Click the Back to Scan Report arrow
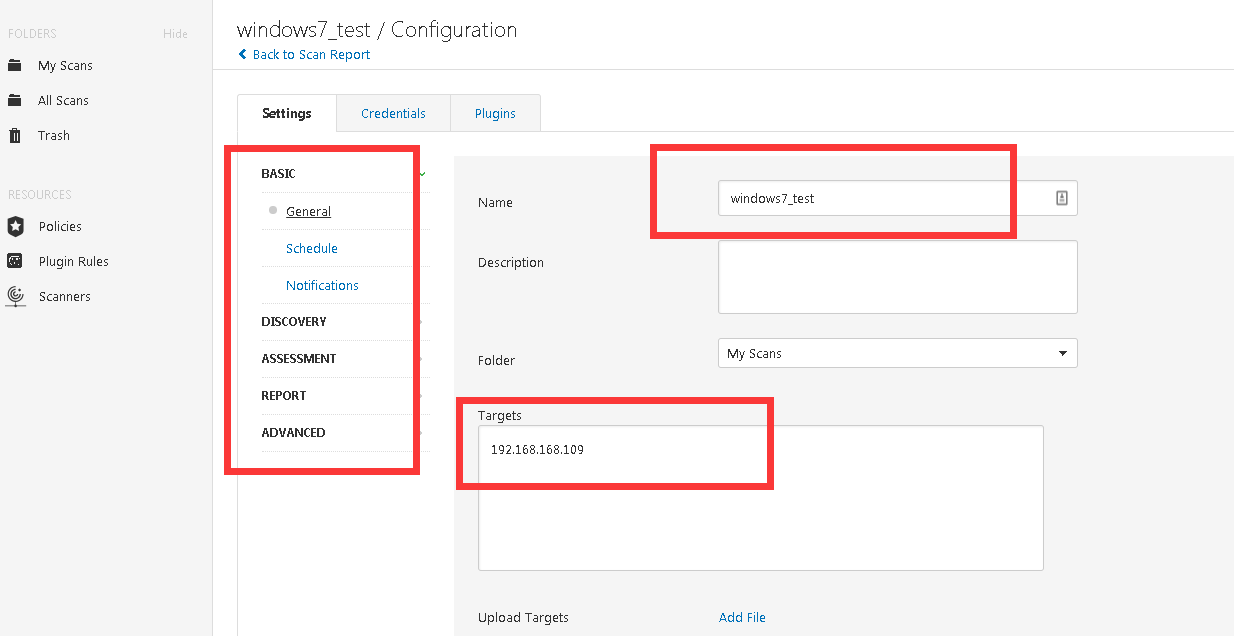Screen dimensions: 1234x636 pos(243,55)
